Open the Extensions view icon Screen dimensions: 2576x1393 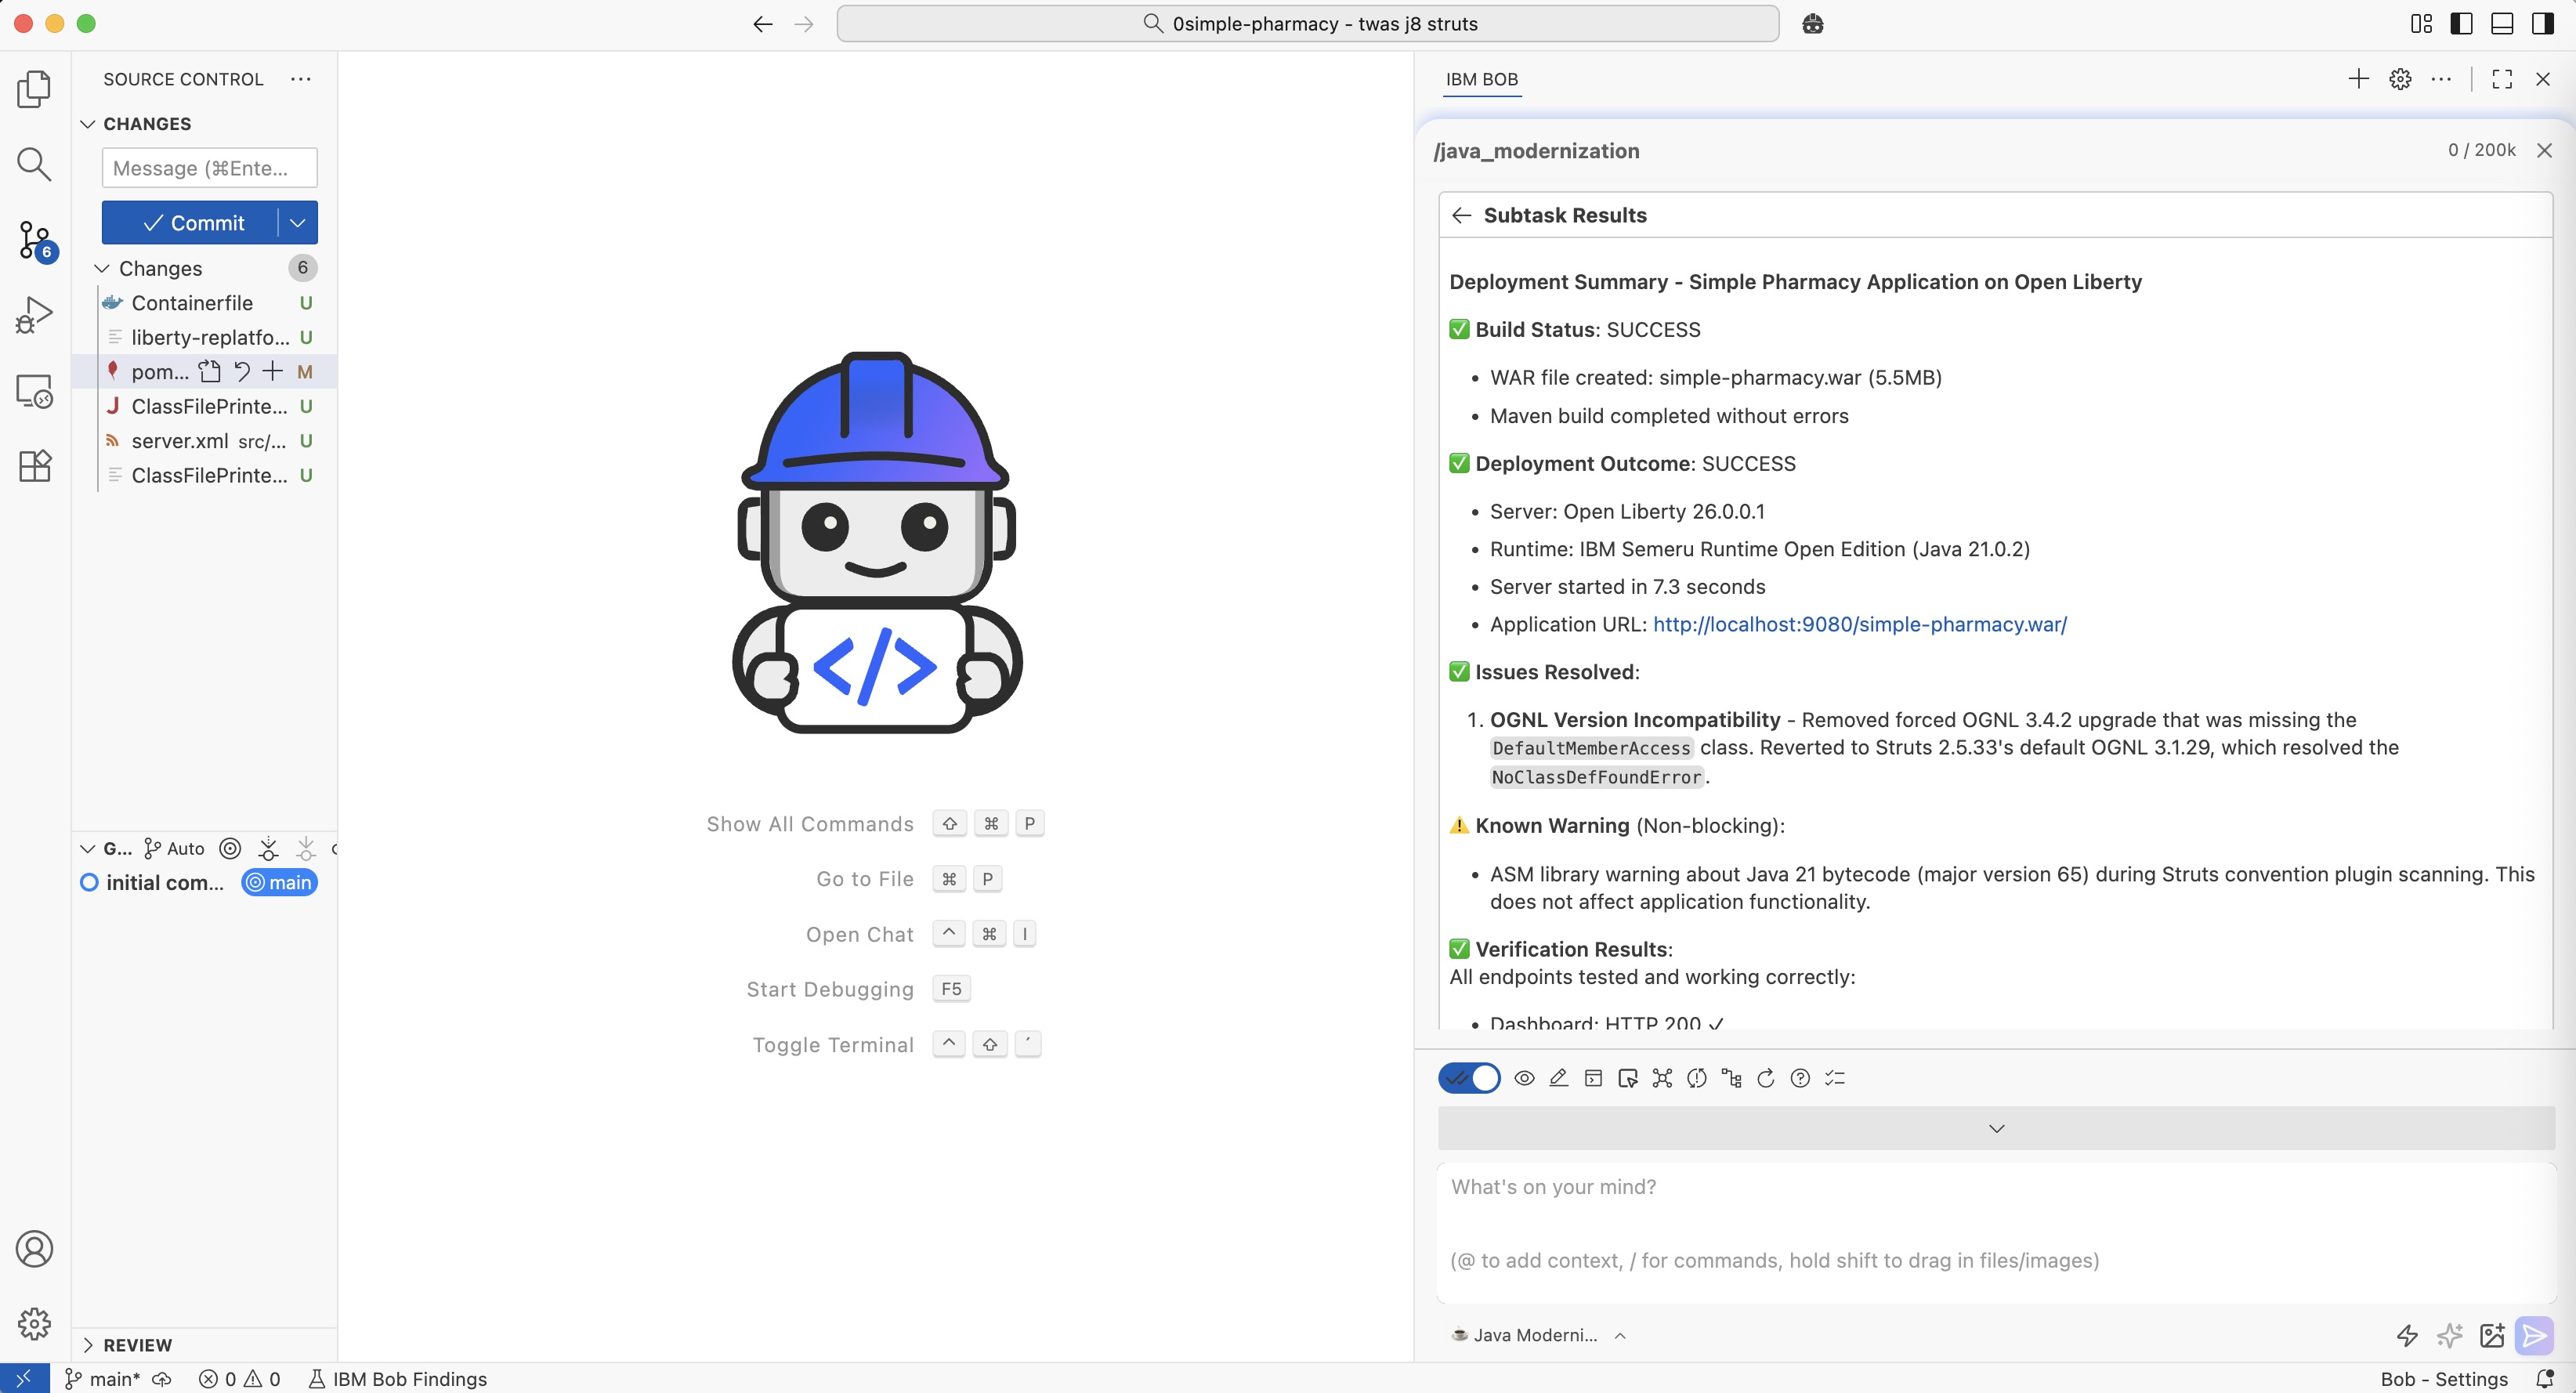(x=34, y=466)
